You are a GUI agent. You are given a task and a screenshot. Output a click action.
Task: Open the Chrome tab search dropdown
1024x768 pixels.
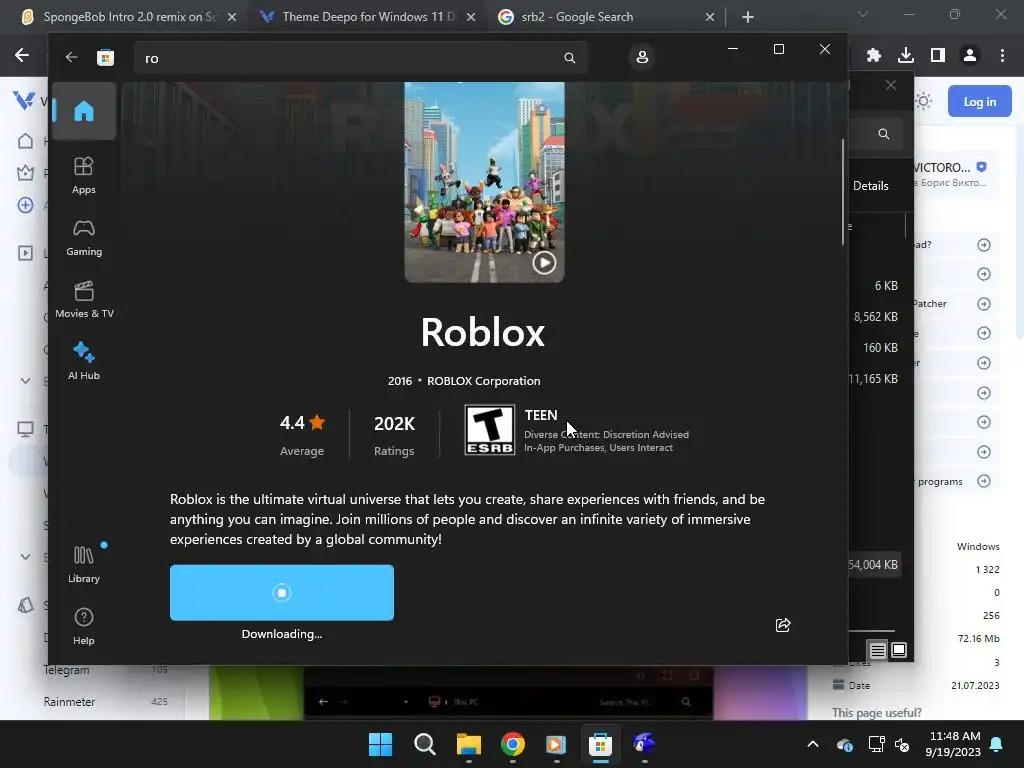(863, 14)
